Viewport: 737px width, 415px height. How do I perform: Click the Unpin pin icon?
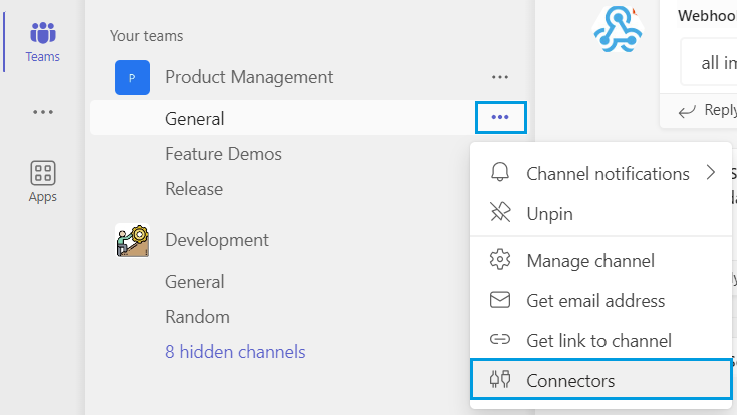(x=500, y=212)
